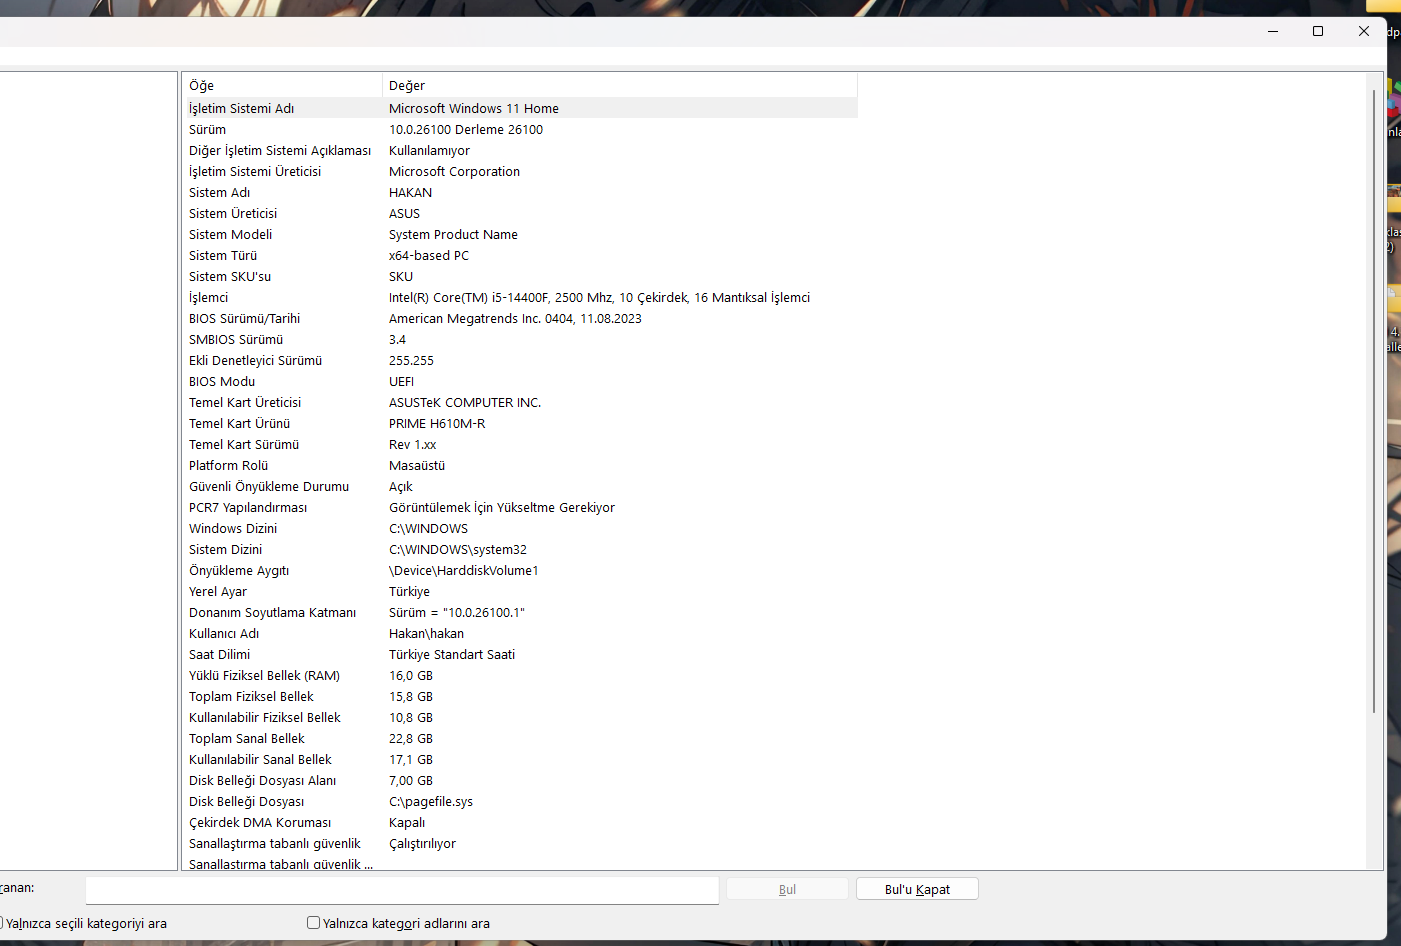Click the vertical scrollbar of the details list
The width and height of the screenshot is (1401, 946).
[x=1375, y=400]
